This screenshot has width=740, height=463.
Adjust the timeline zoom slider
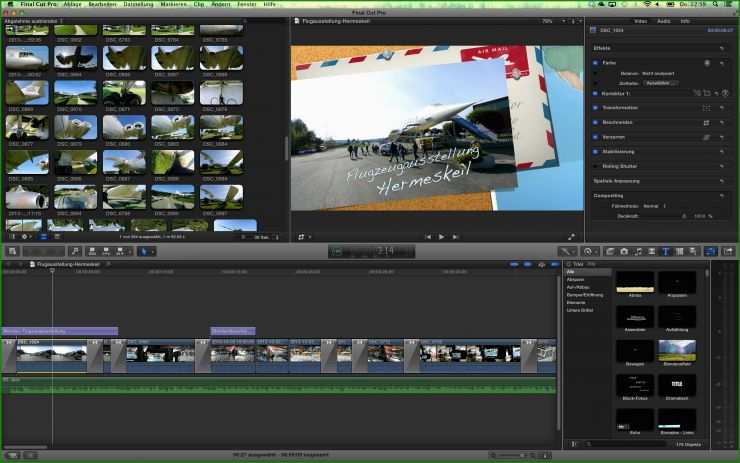coord(511,455)
